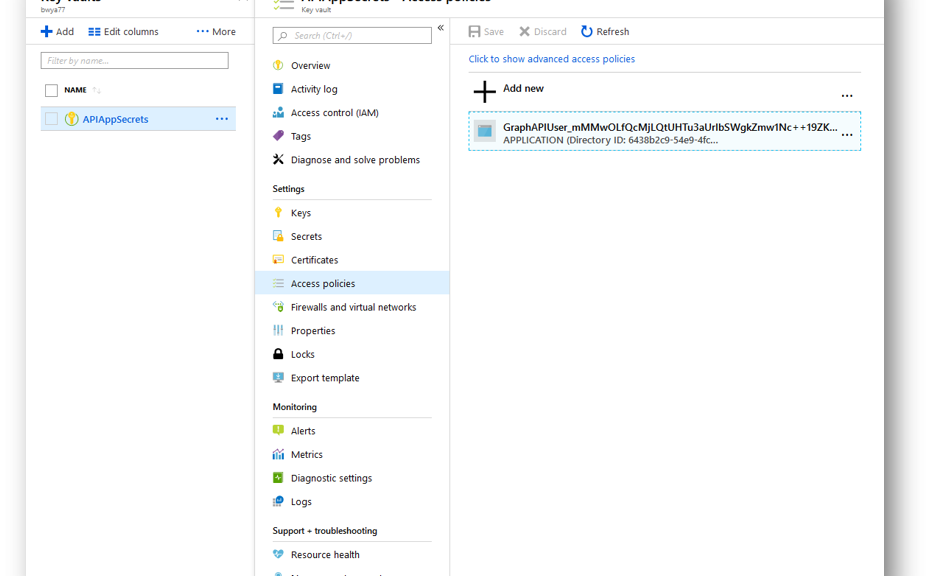
Task: Click the Add new label
Action: 523,88
